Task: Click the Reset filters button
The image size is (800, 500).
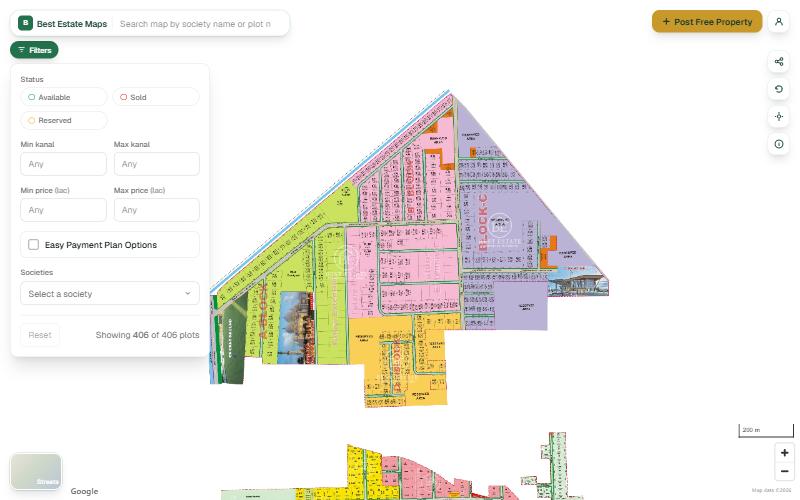Action: tap(40, 335)
